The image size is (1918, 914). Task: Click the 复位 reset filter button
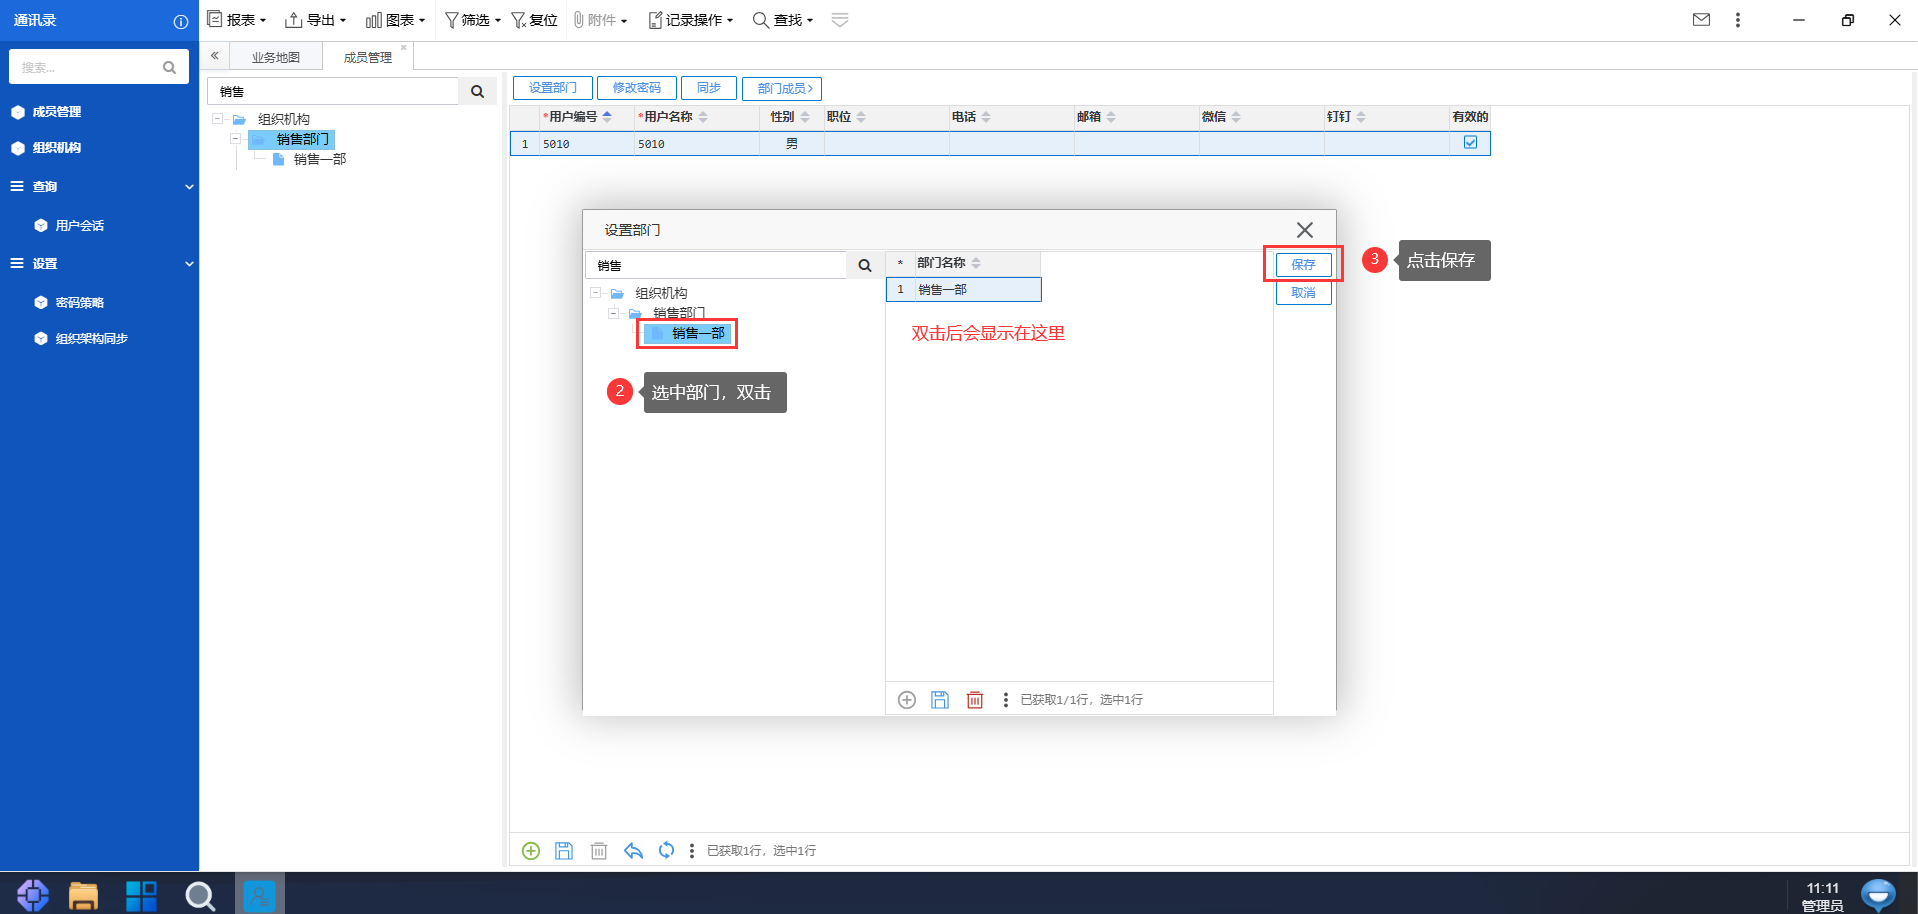[x=535, y=20]
